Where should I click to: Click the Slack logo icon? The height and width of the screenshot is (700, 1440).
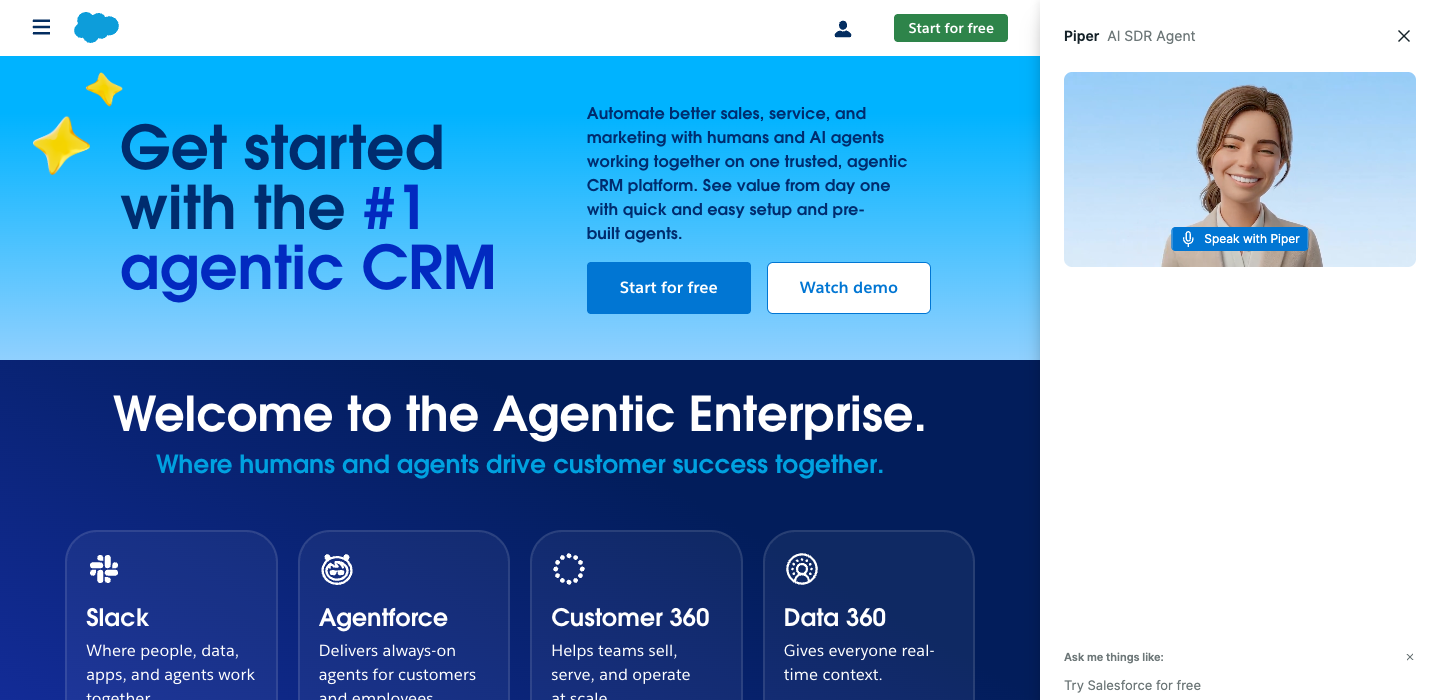[104, 569]
